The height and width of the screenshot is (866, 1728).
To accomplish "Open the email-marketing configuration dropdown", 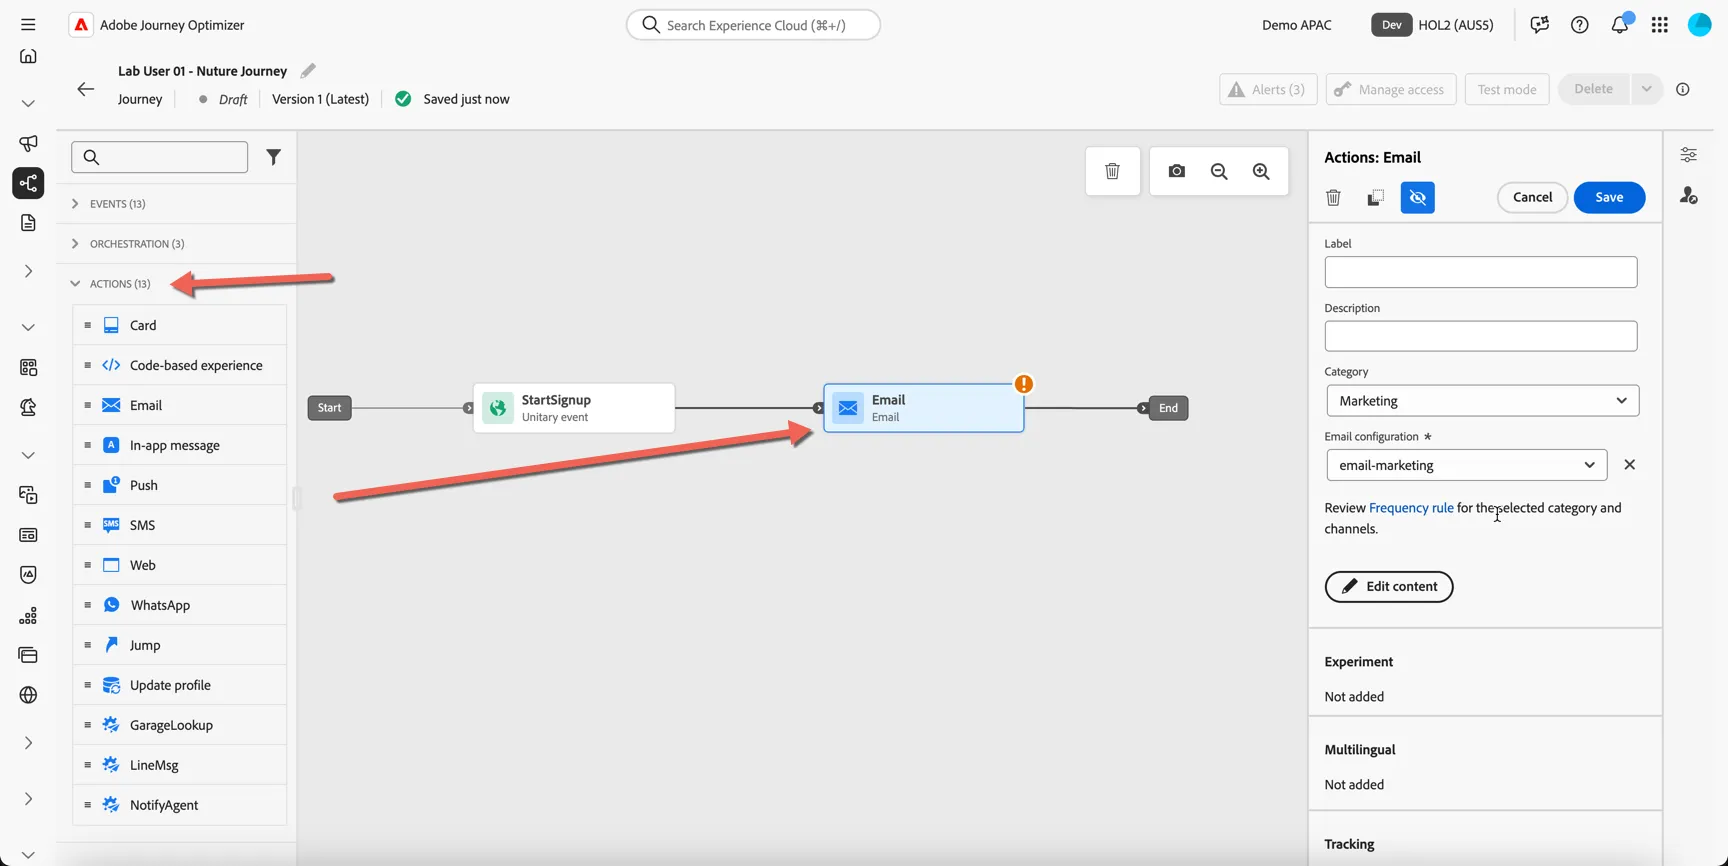I will click(x=1466, y=465).
